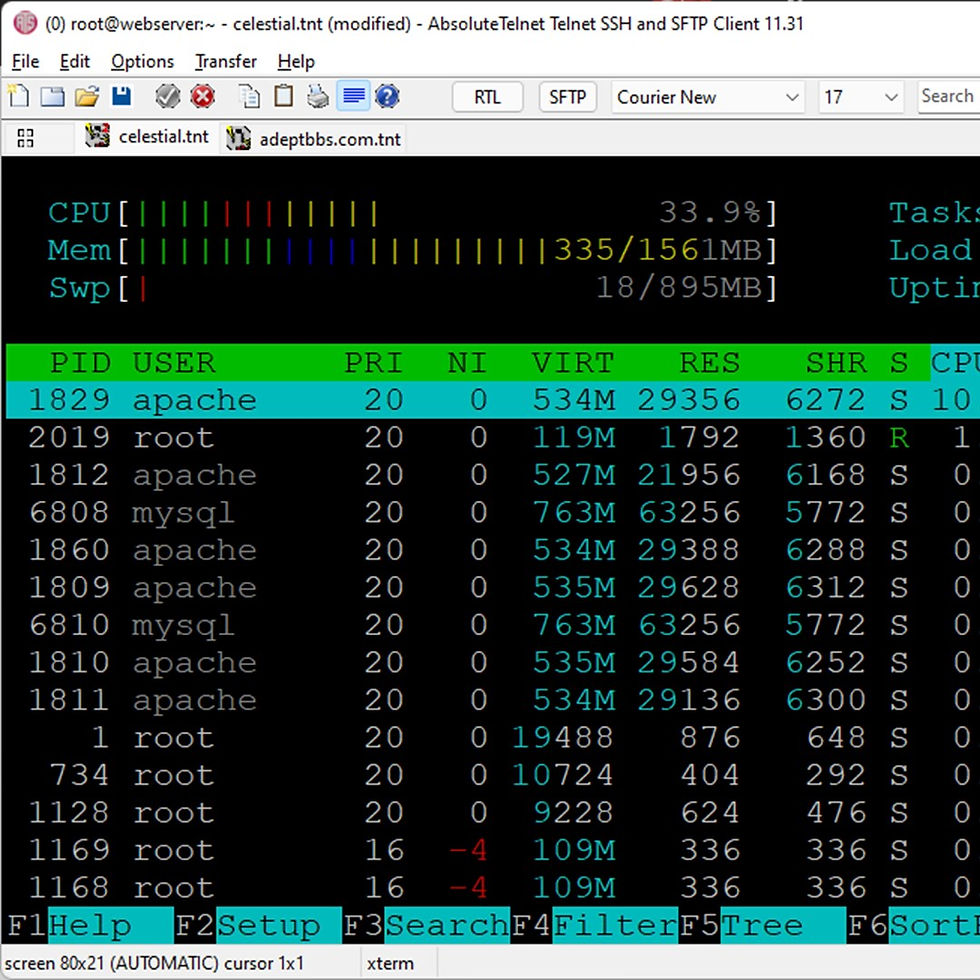This screenshot has height=980, width=980.
Task: Select process row with PID 1809
Action: click(493, 588)
